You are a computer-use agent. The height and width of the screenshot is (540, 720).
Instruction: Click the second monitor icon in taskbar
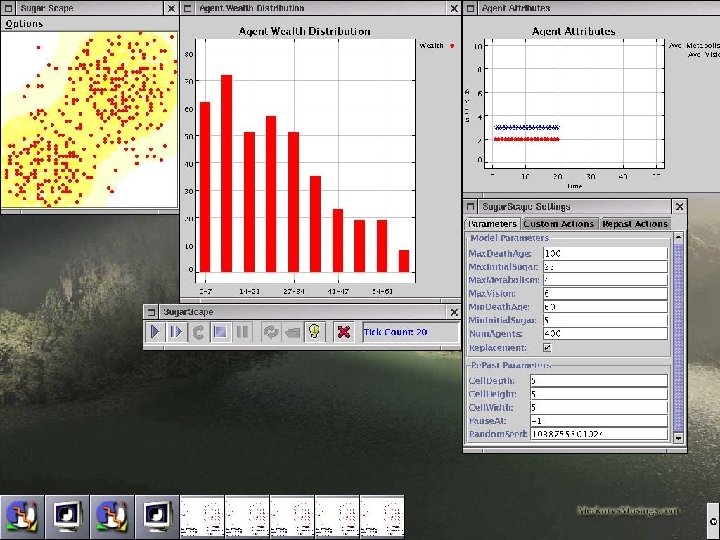tap(157, 517)
